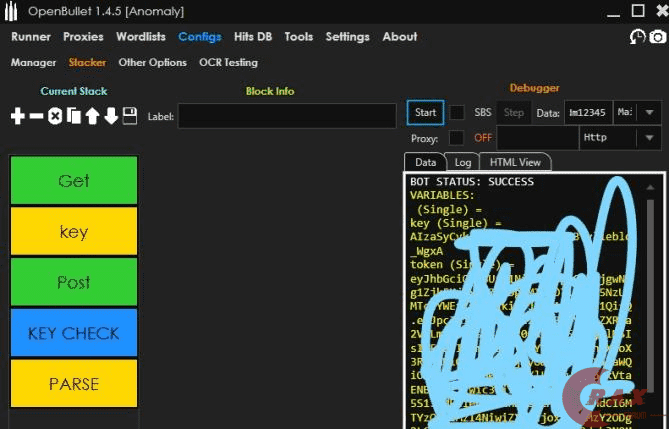Click the camera screenshot icon at top right
669x429 pixels.
[657, 37]
